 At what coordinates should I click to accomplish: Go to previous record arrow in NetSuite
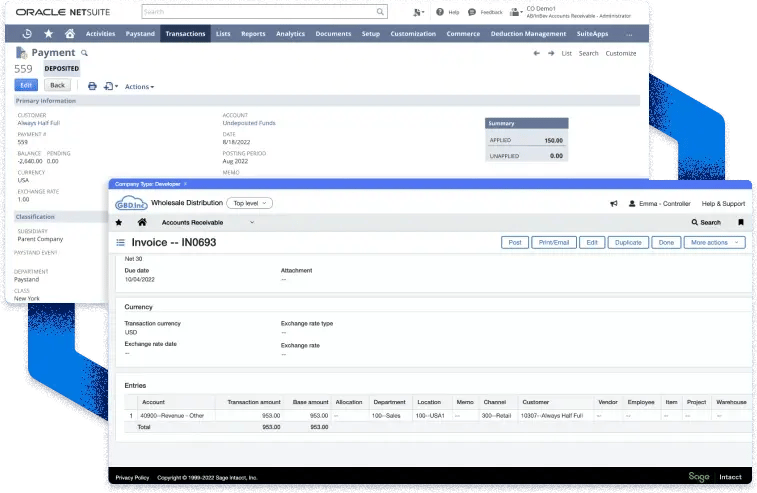tap(536, 53)
